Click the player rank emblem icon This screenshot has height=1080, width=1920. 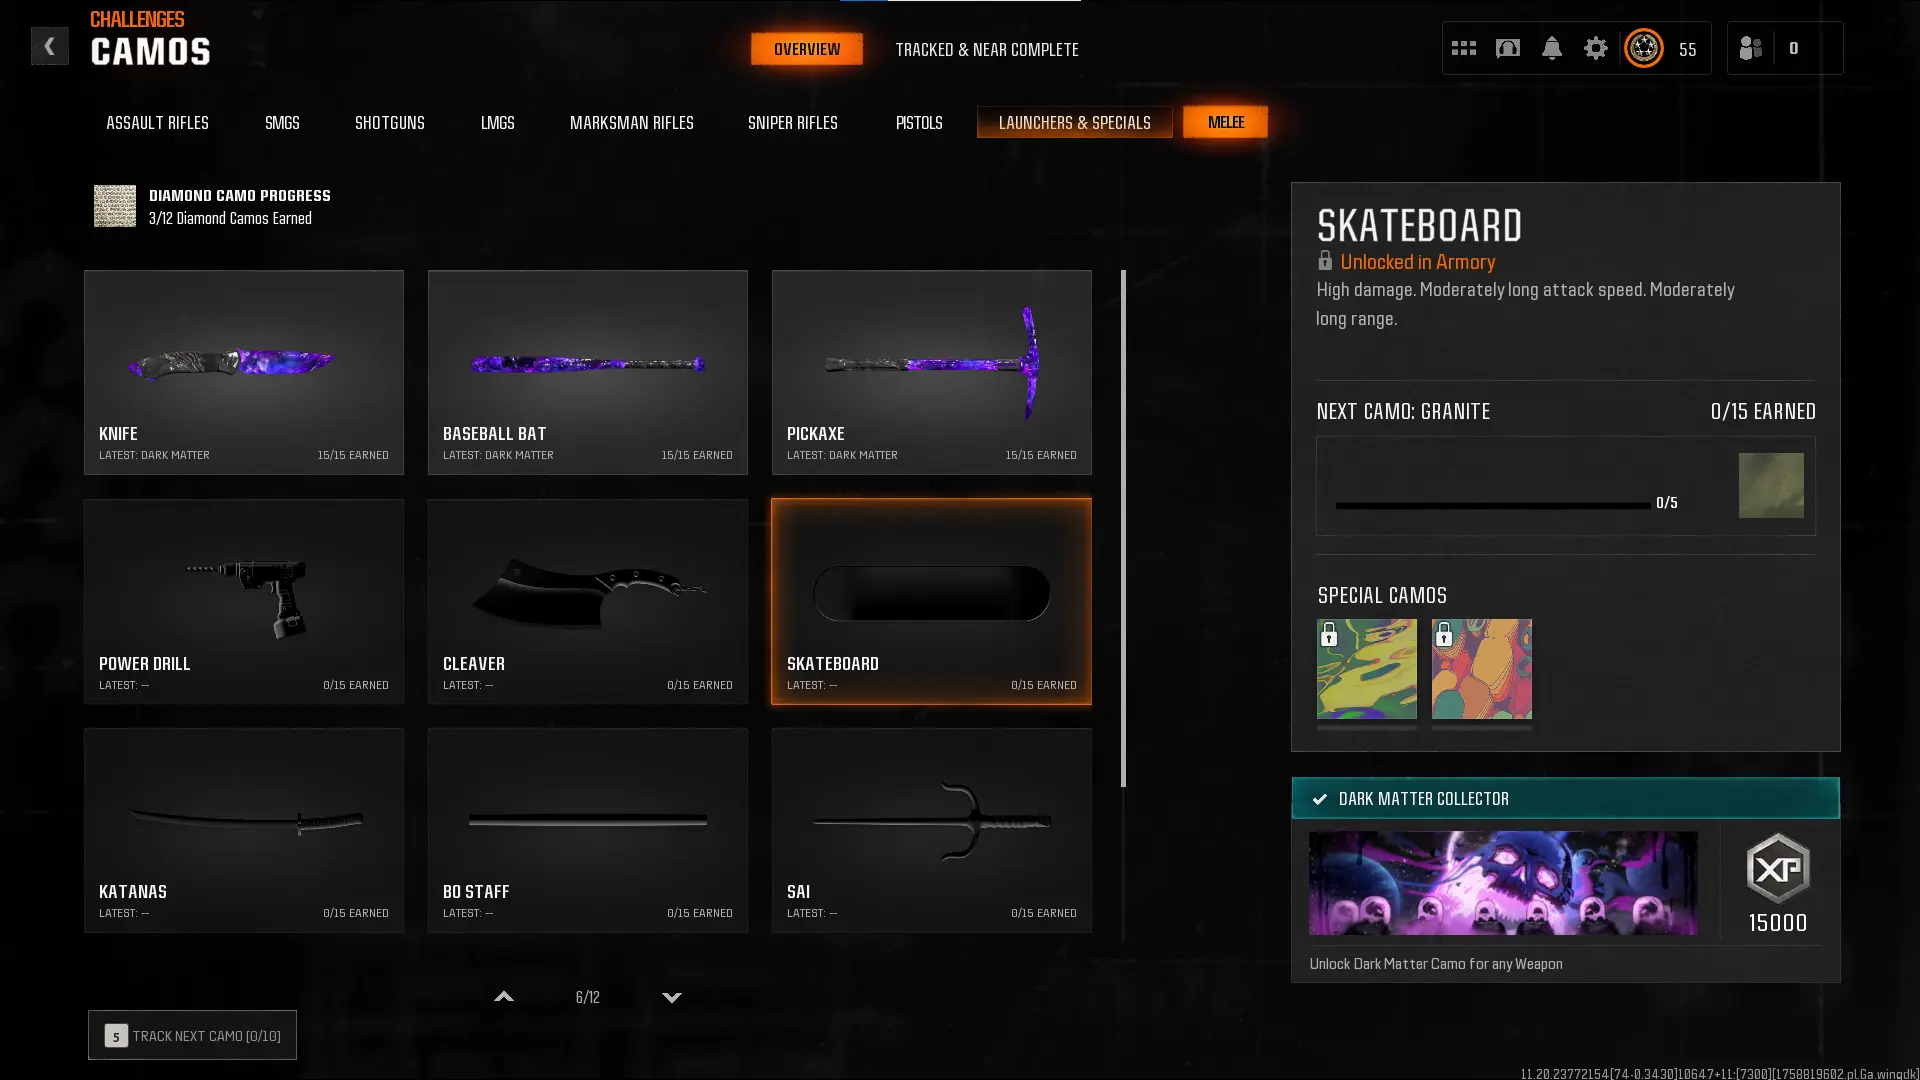pos(1643,48)
